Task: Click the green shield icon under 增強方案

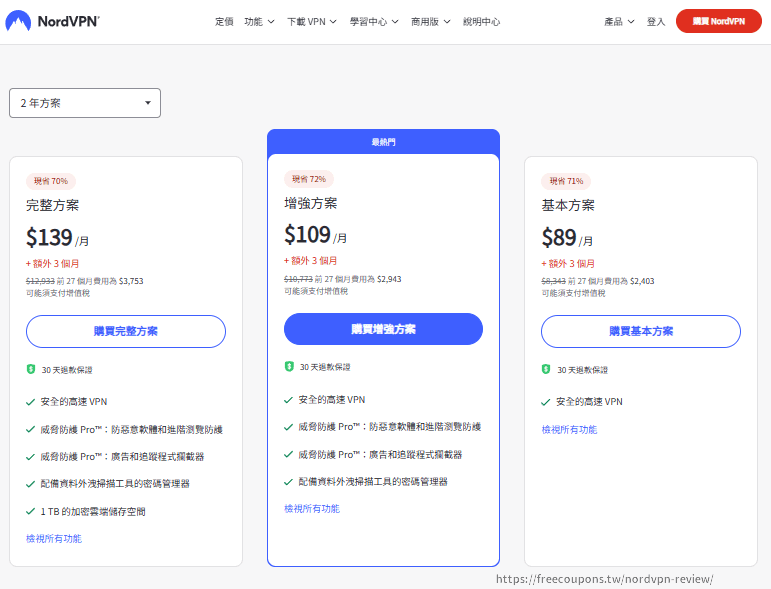Action: pyautogui.click(x=289, y=366)
